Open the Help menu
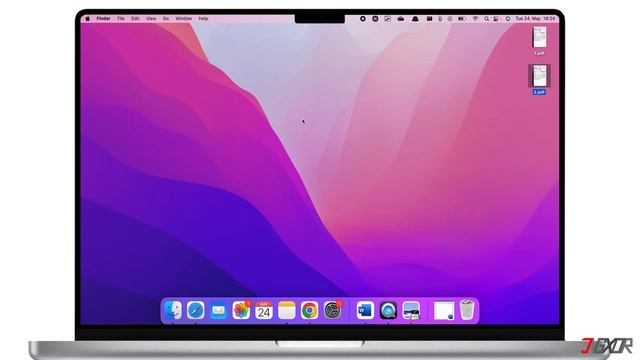This screenshot has width=640, height=360. pyautogui.click(x=203, y=19)
